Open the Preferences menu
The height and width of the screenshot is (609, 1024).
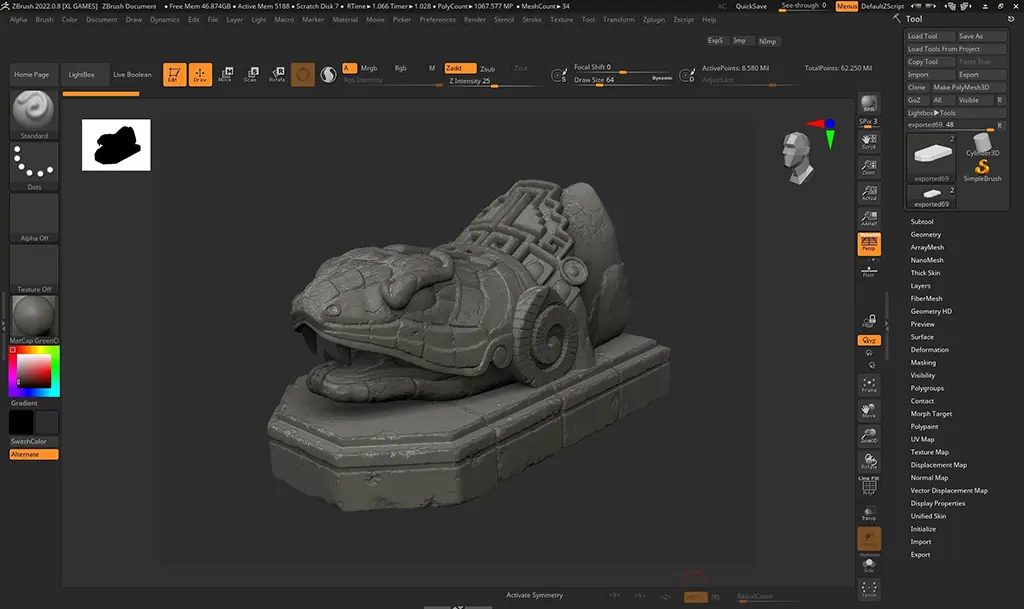(x=437, y=20)
